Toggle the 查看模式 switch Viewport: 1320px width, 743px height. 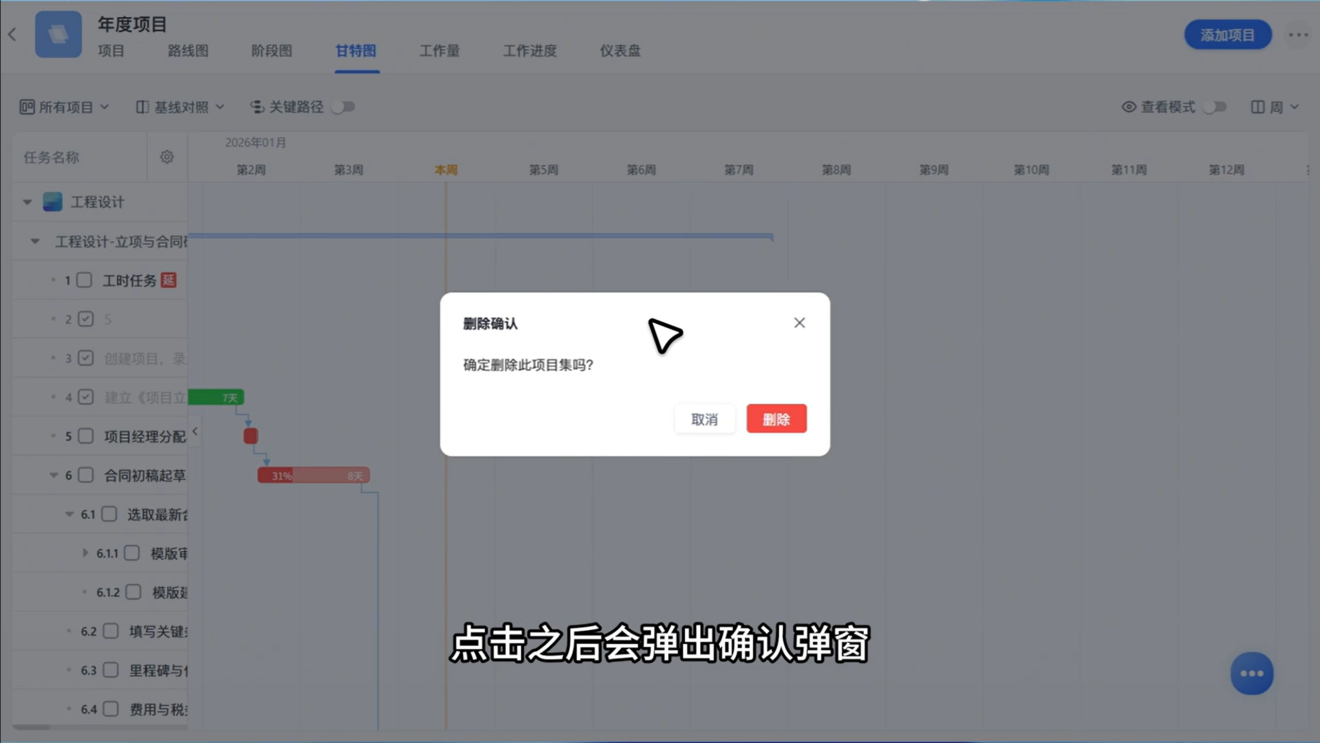tap(1215, 107)
